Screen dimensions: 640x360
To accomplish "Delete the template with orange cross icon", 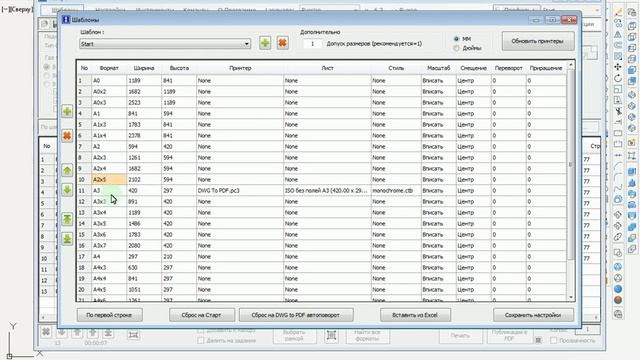I will pyautogui.click(x=282, y=43).
